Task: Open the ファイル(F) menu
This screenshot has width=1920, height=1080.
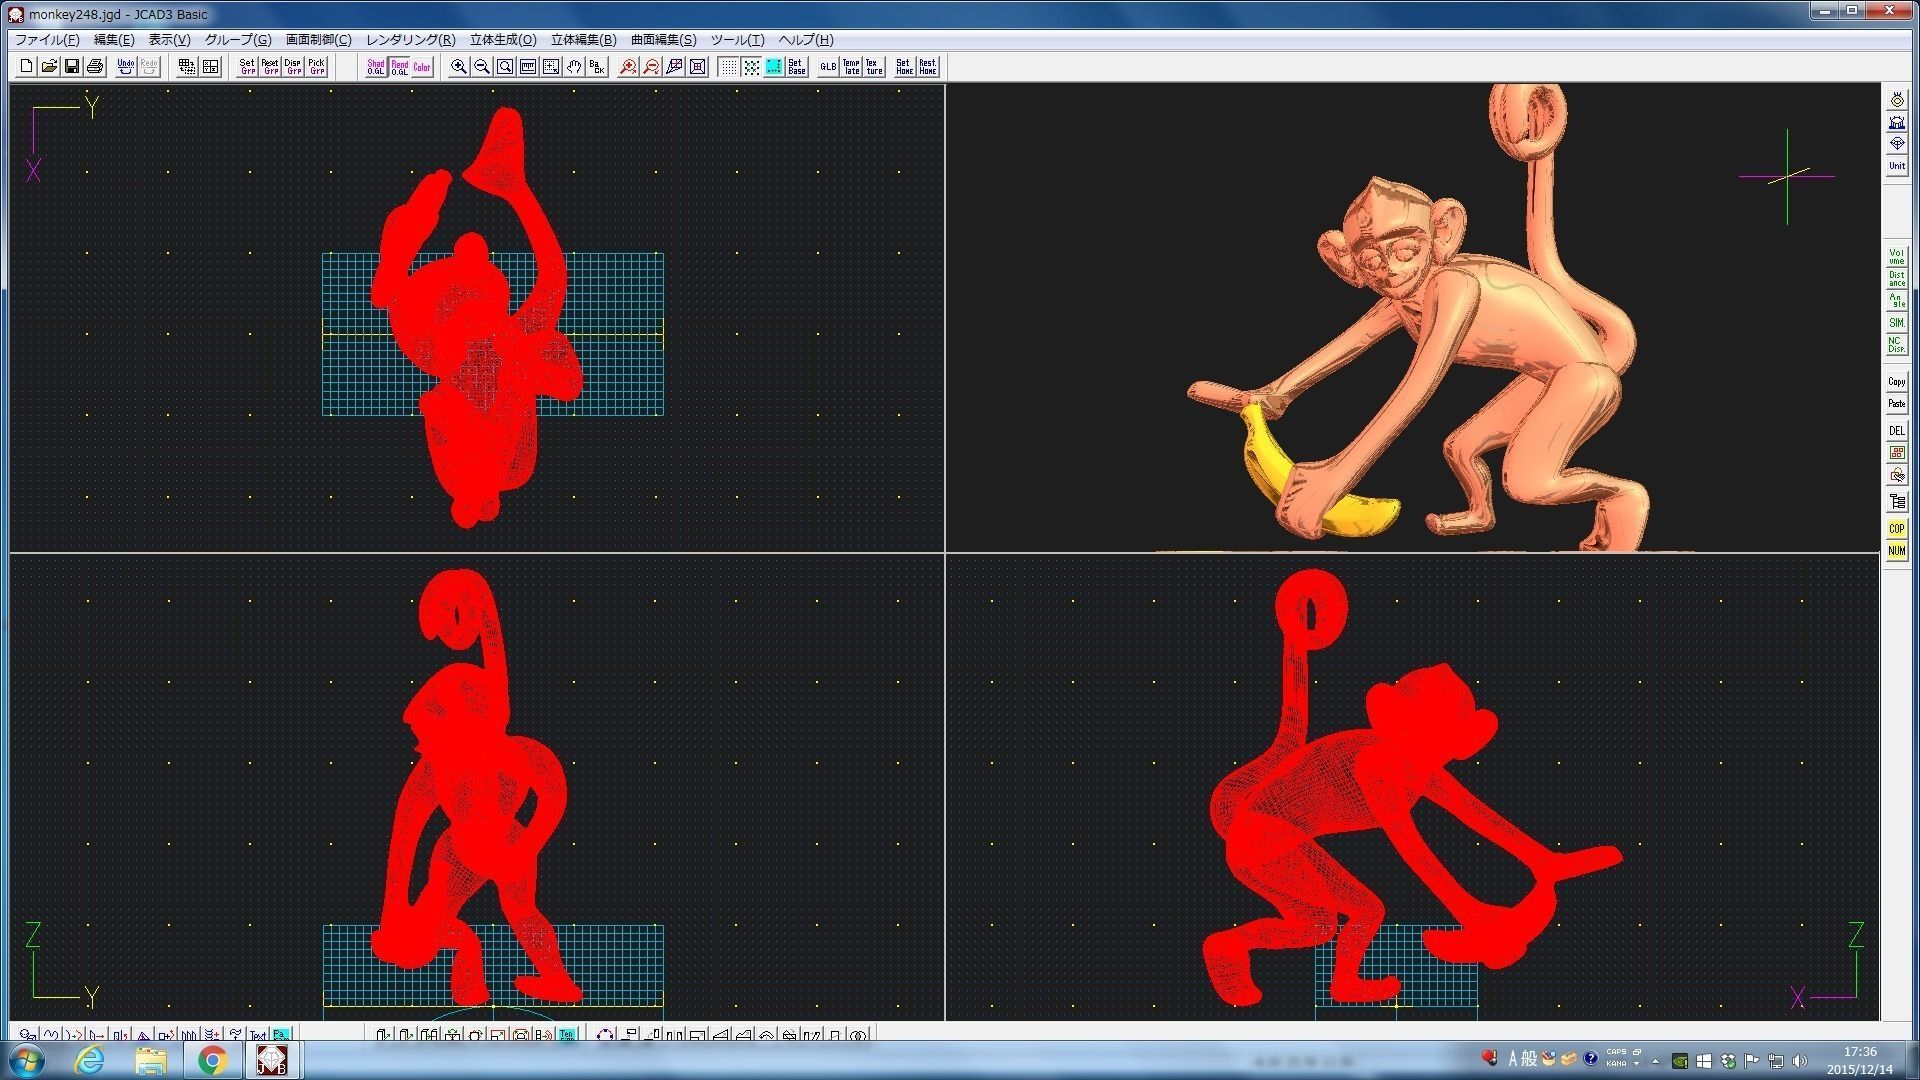Action: click(x=47, y=40)
